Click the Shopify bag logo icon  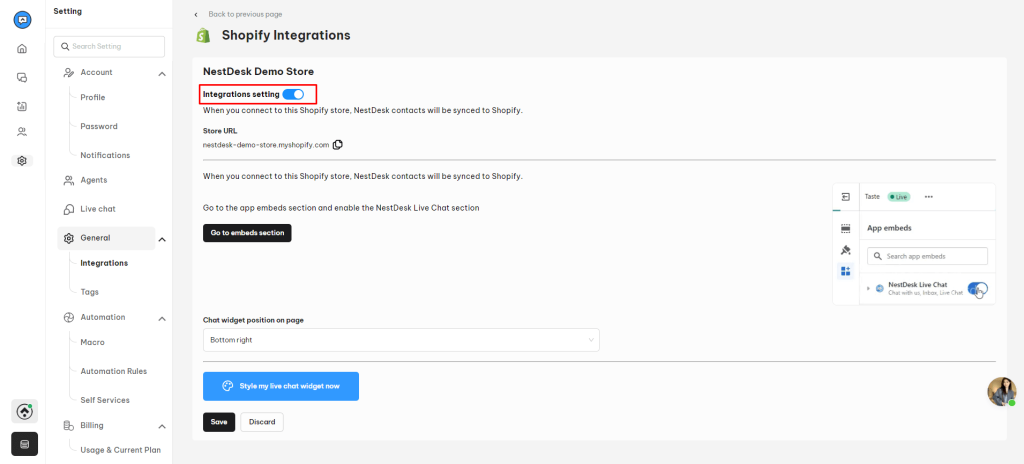[204, 35]
